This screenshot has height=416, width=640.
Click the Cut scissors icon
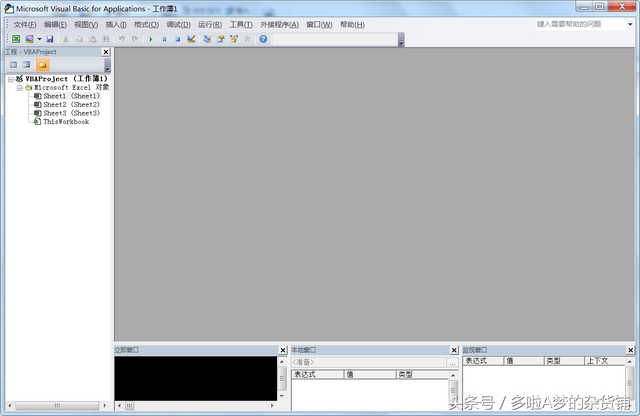coord(65,39)
